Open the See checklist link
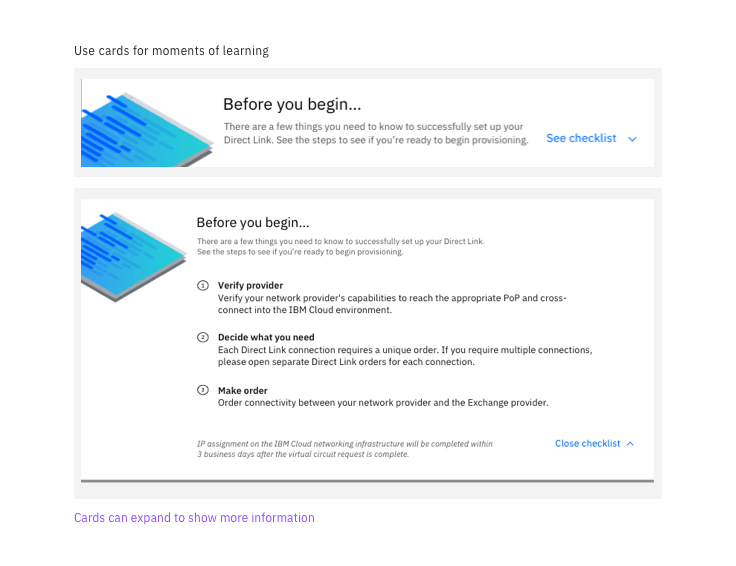This screenshot has height=566, width=736. point(581,139)
